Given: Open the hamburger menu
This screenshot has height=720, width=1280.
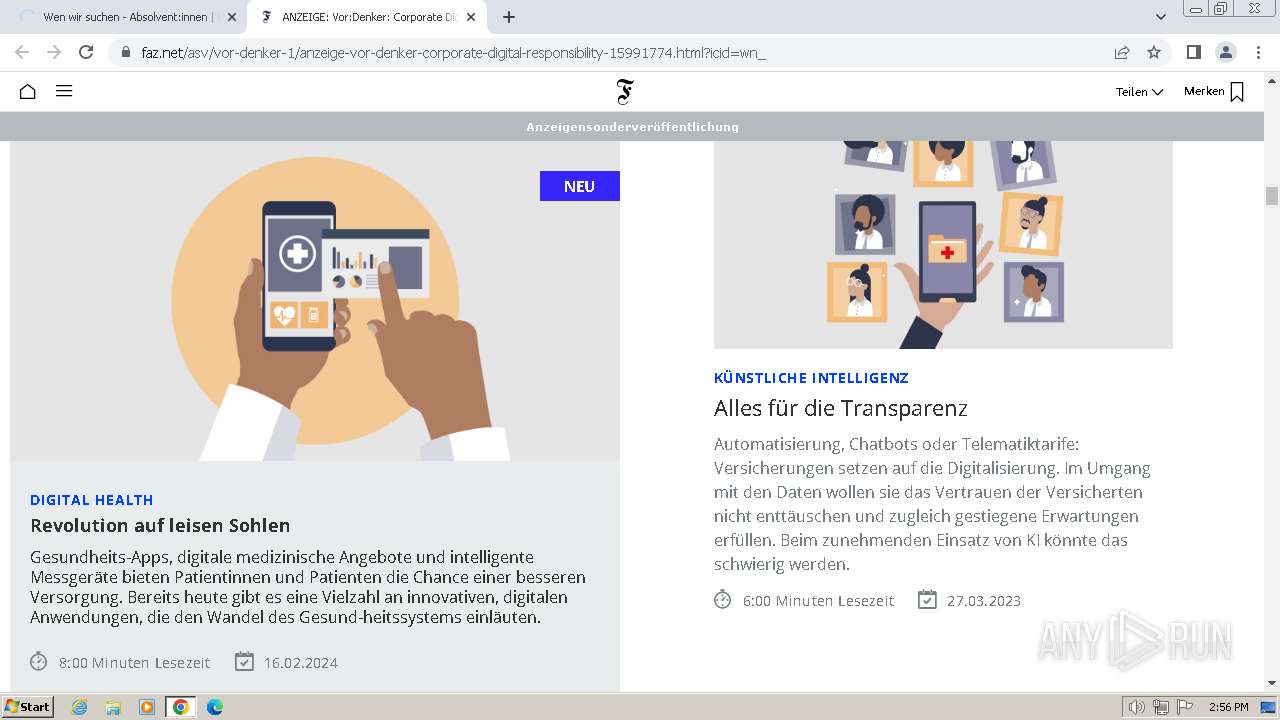Looking at the screenshot, I should coord(64,91).
